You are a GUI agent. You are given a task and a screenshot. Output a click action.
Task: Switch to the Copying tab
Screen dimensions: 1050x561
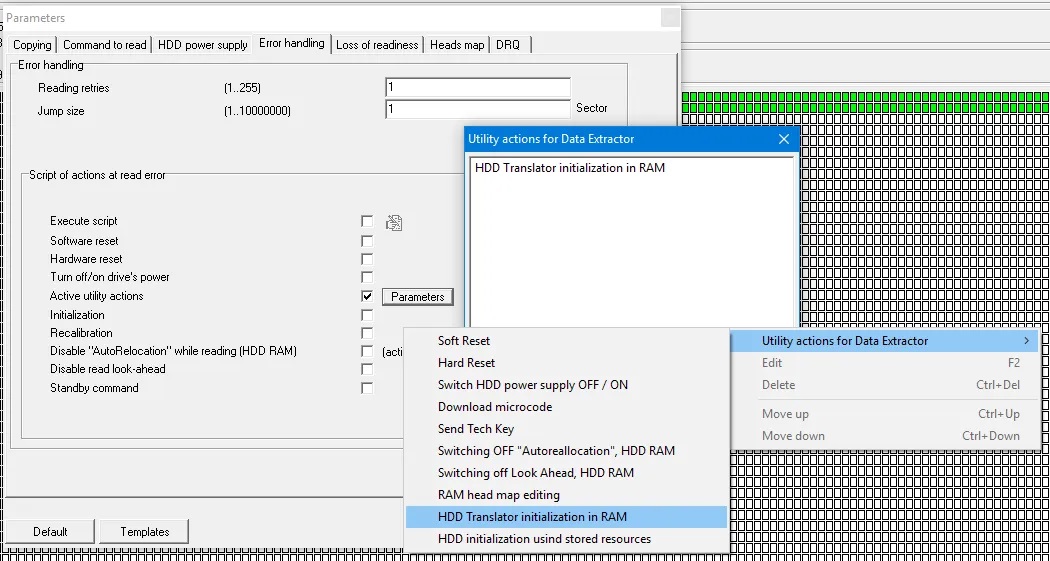point(32,45)
